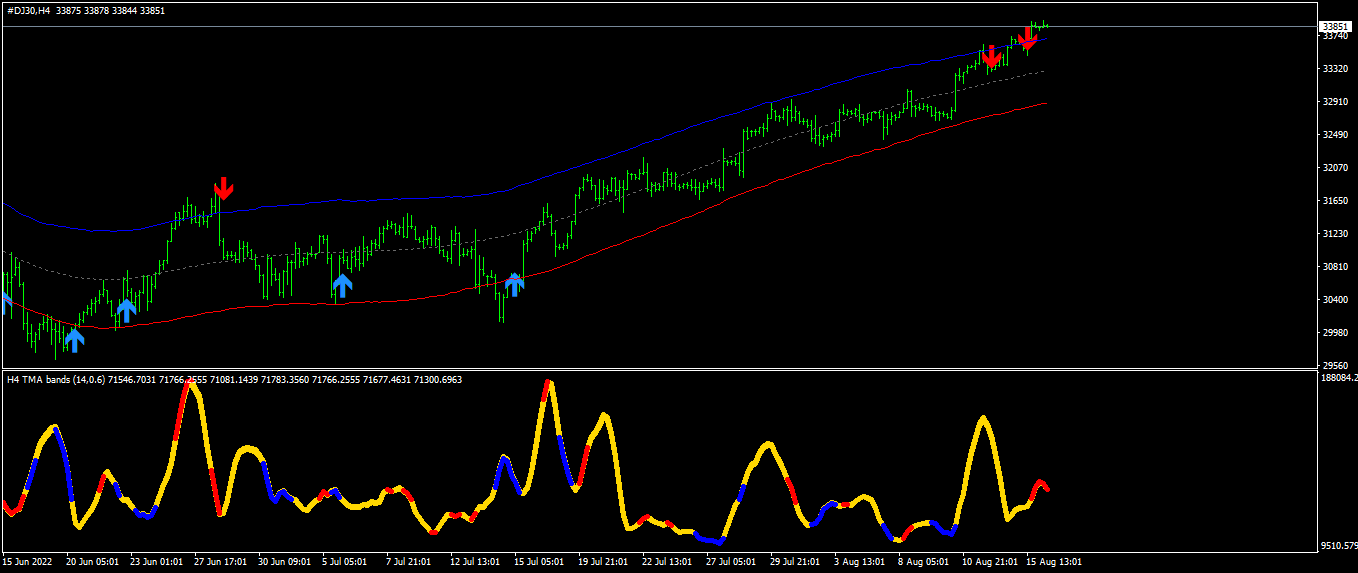Select the 15 Jun 2022 date label
1358x573 pixels.
26,562
